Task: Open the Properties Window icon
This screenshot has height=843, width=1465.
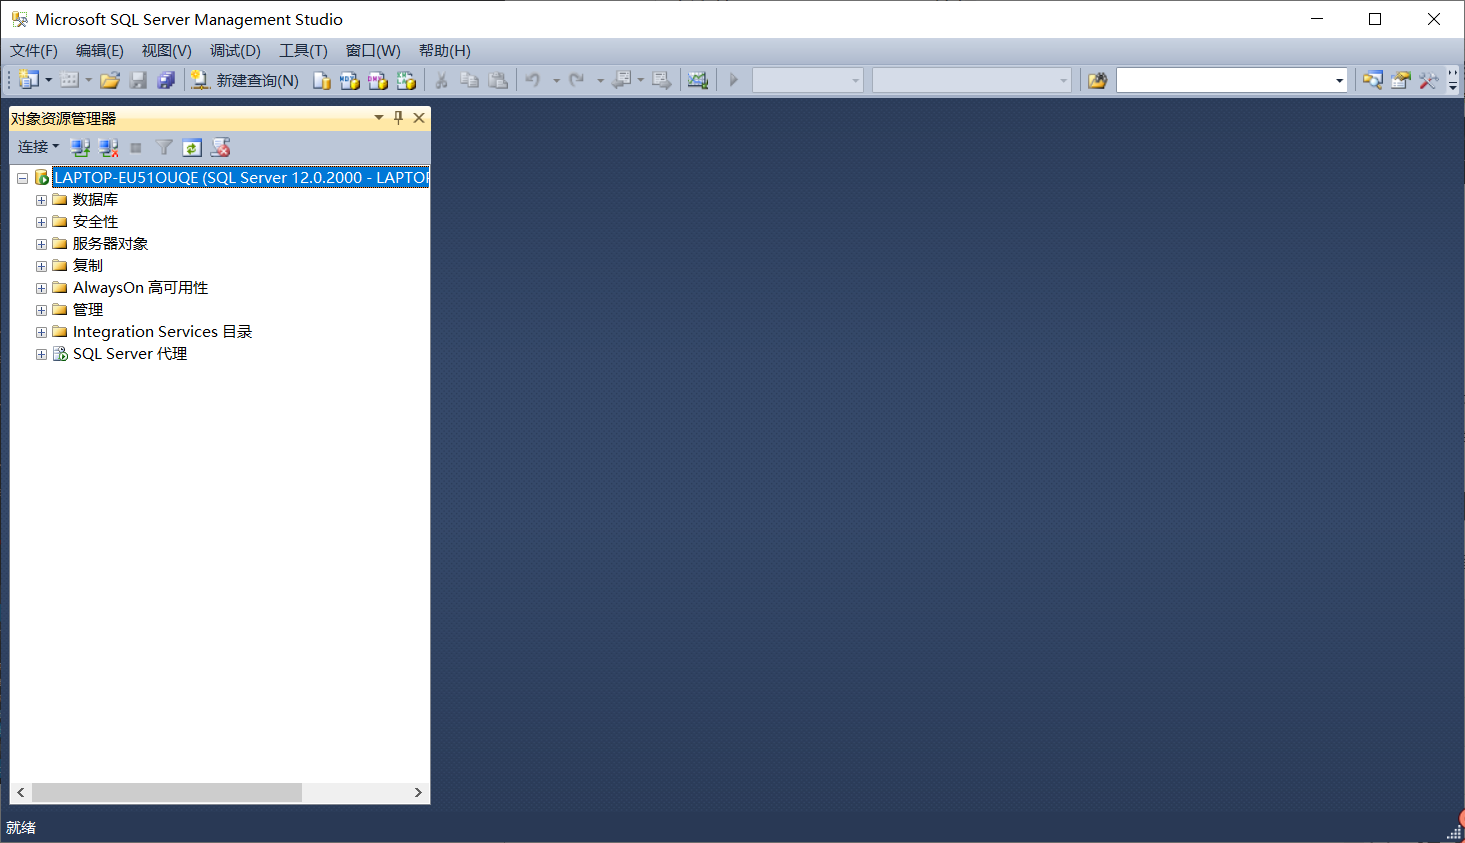Action: click(1401, 80)
